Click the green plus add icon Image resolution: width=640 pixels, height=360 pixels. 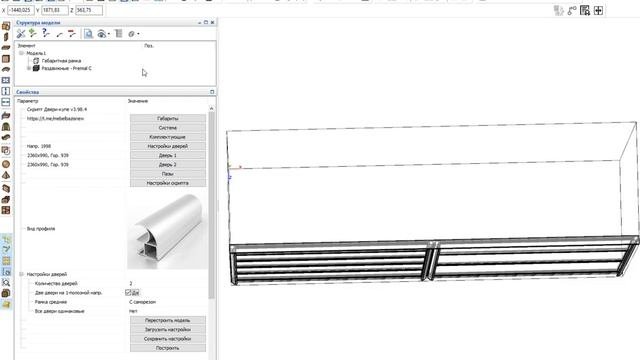(33, 33)
